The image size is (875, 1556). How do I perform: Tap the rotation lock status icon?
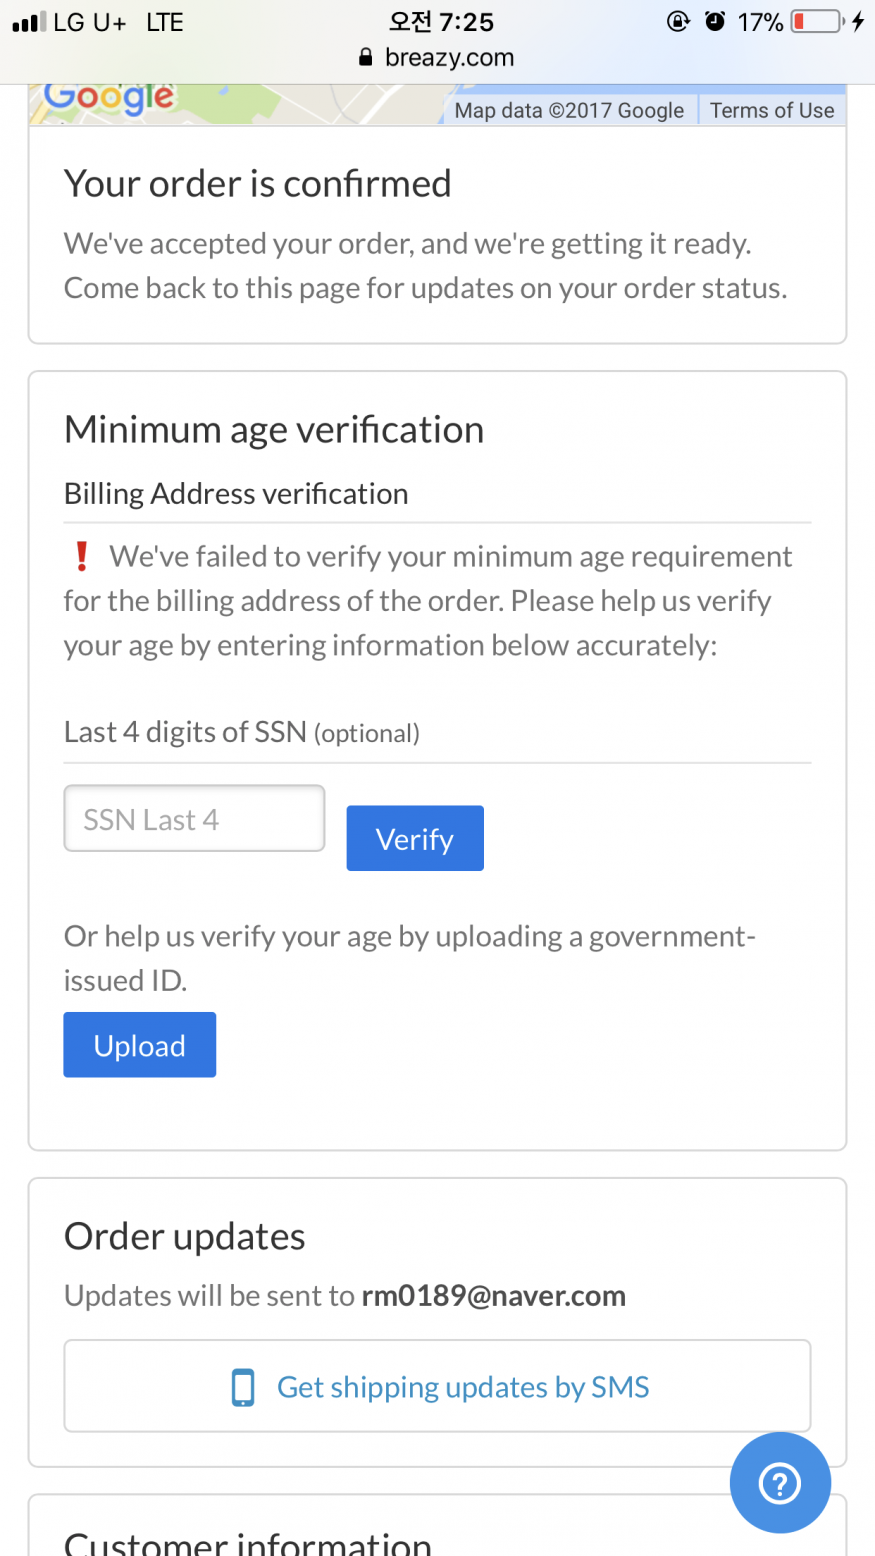tap(678, 22)
